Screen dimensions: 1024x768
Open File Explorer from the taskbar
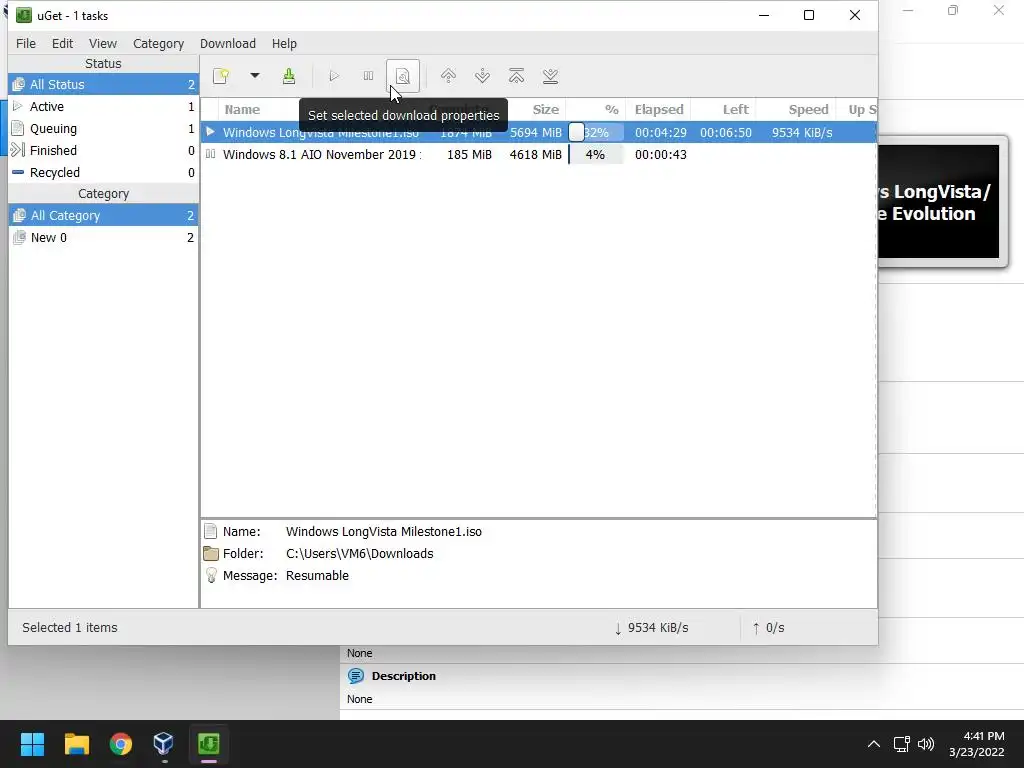click(x=76, y=744)
